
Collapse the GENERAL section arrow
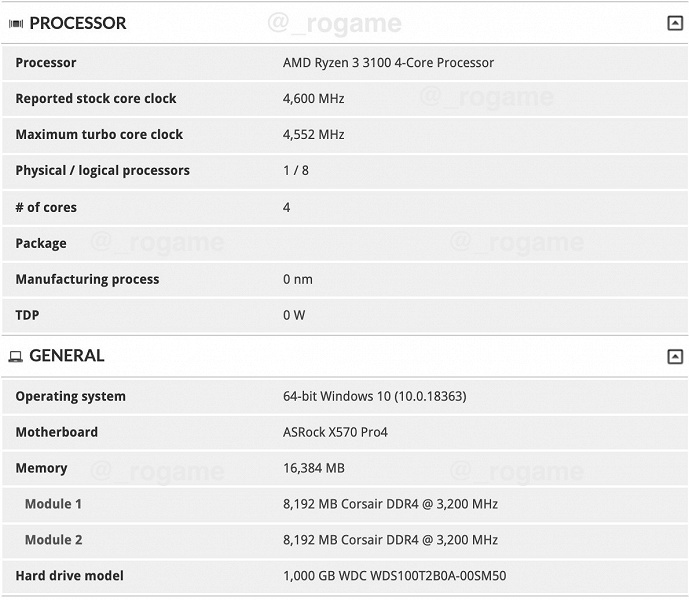(675, 357)
